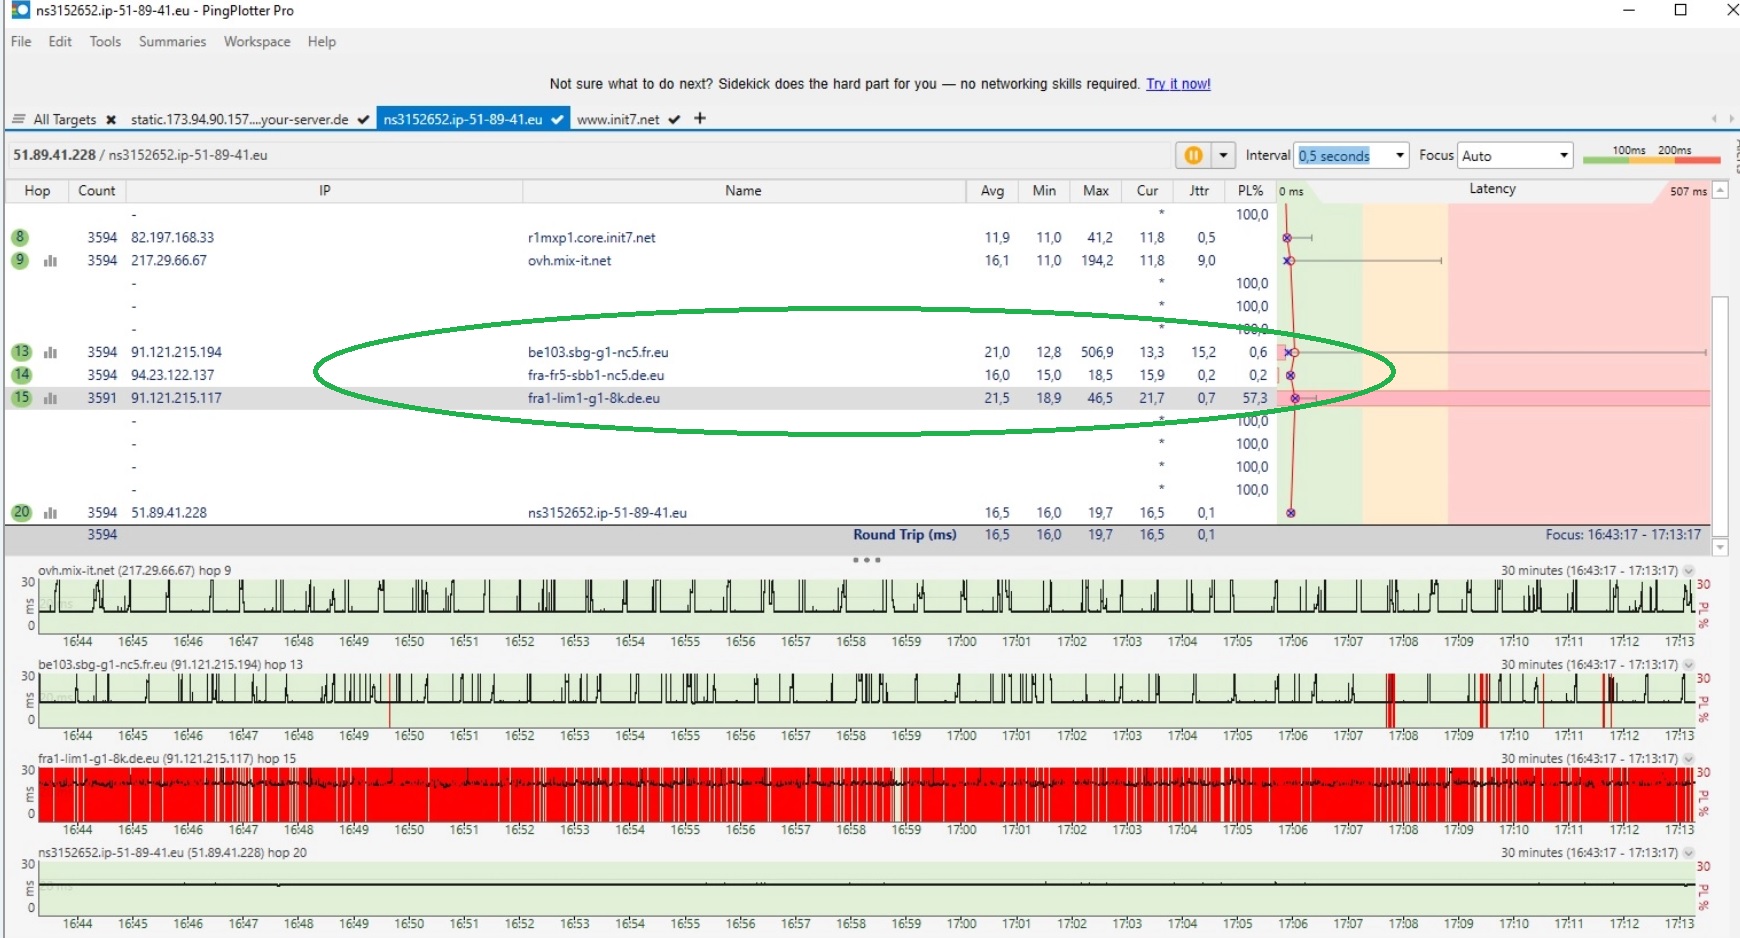Open the pause button dropdown arrow
This screenshot has height=938, width=1740.
pos(1223,155)
